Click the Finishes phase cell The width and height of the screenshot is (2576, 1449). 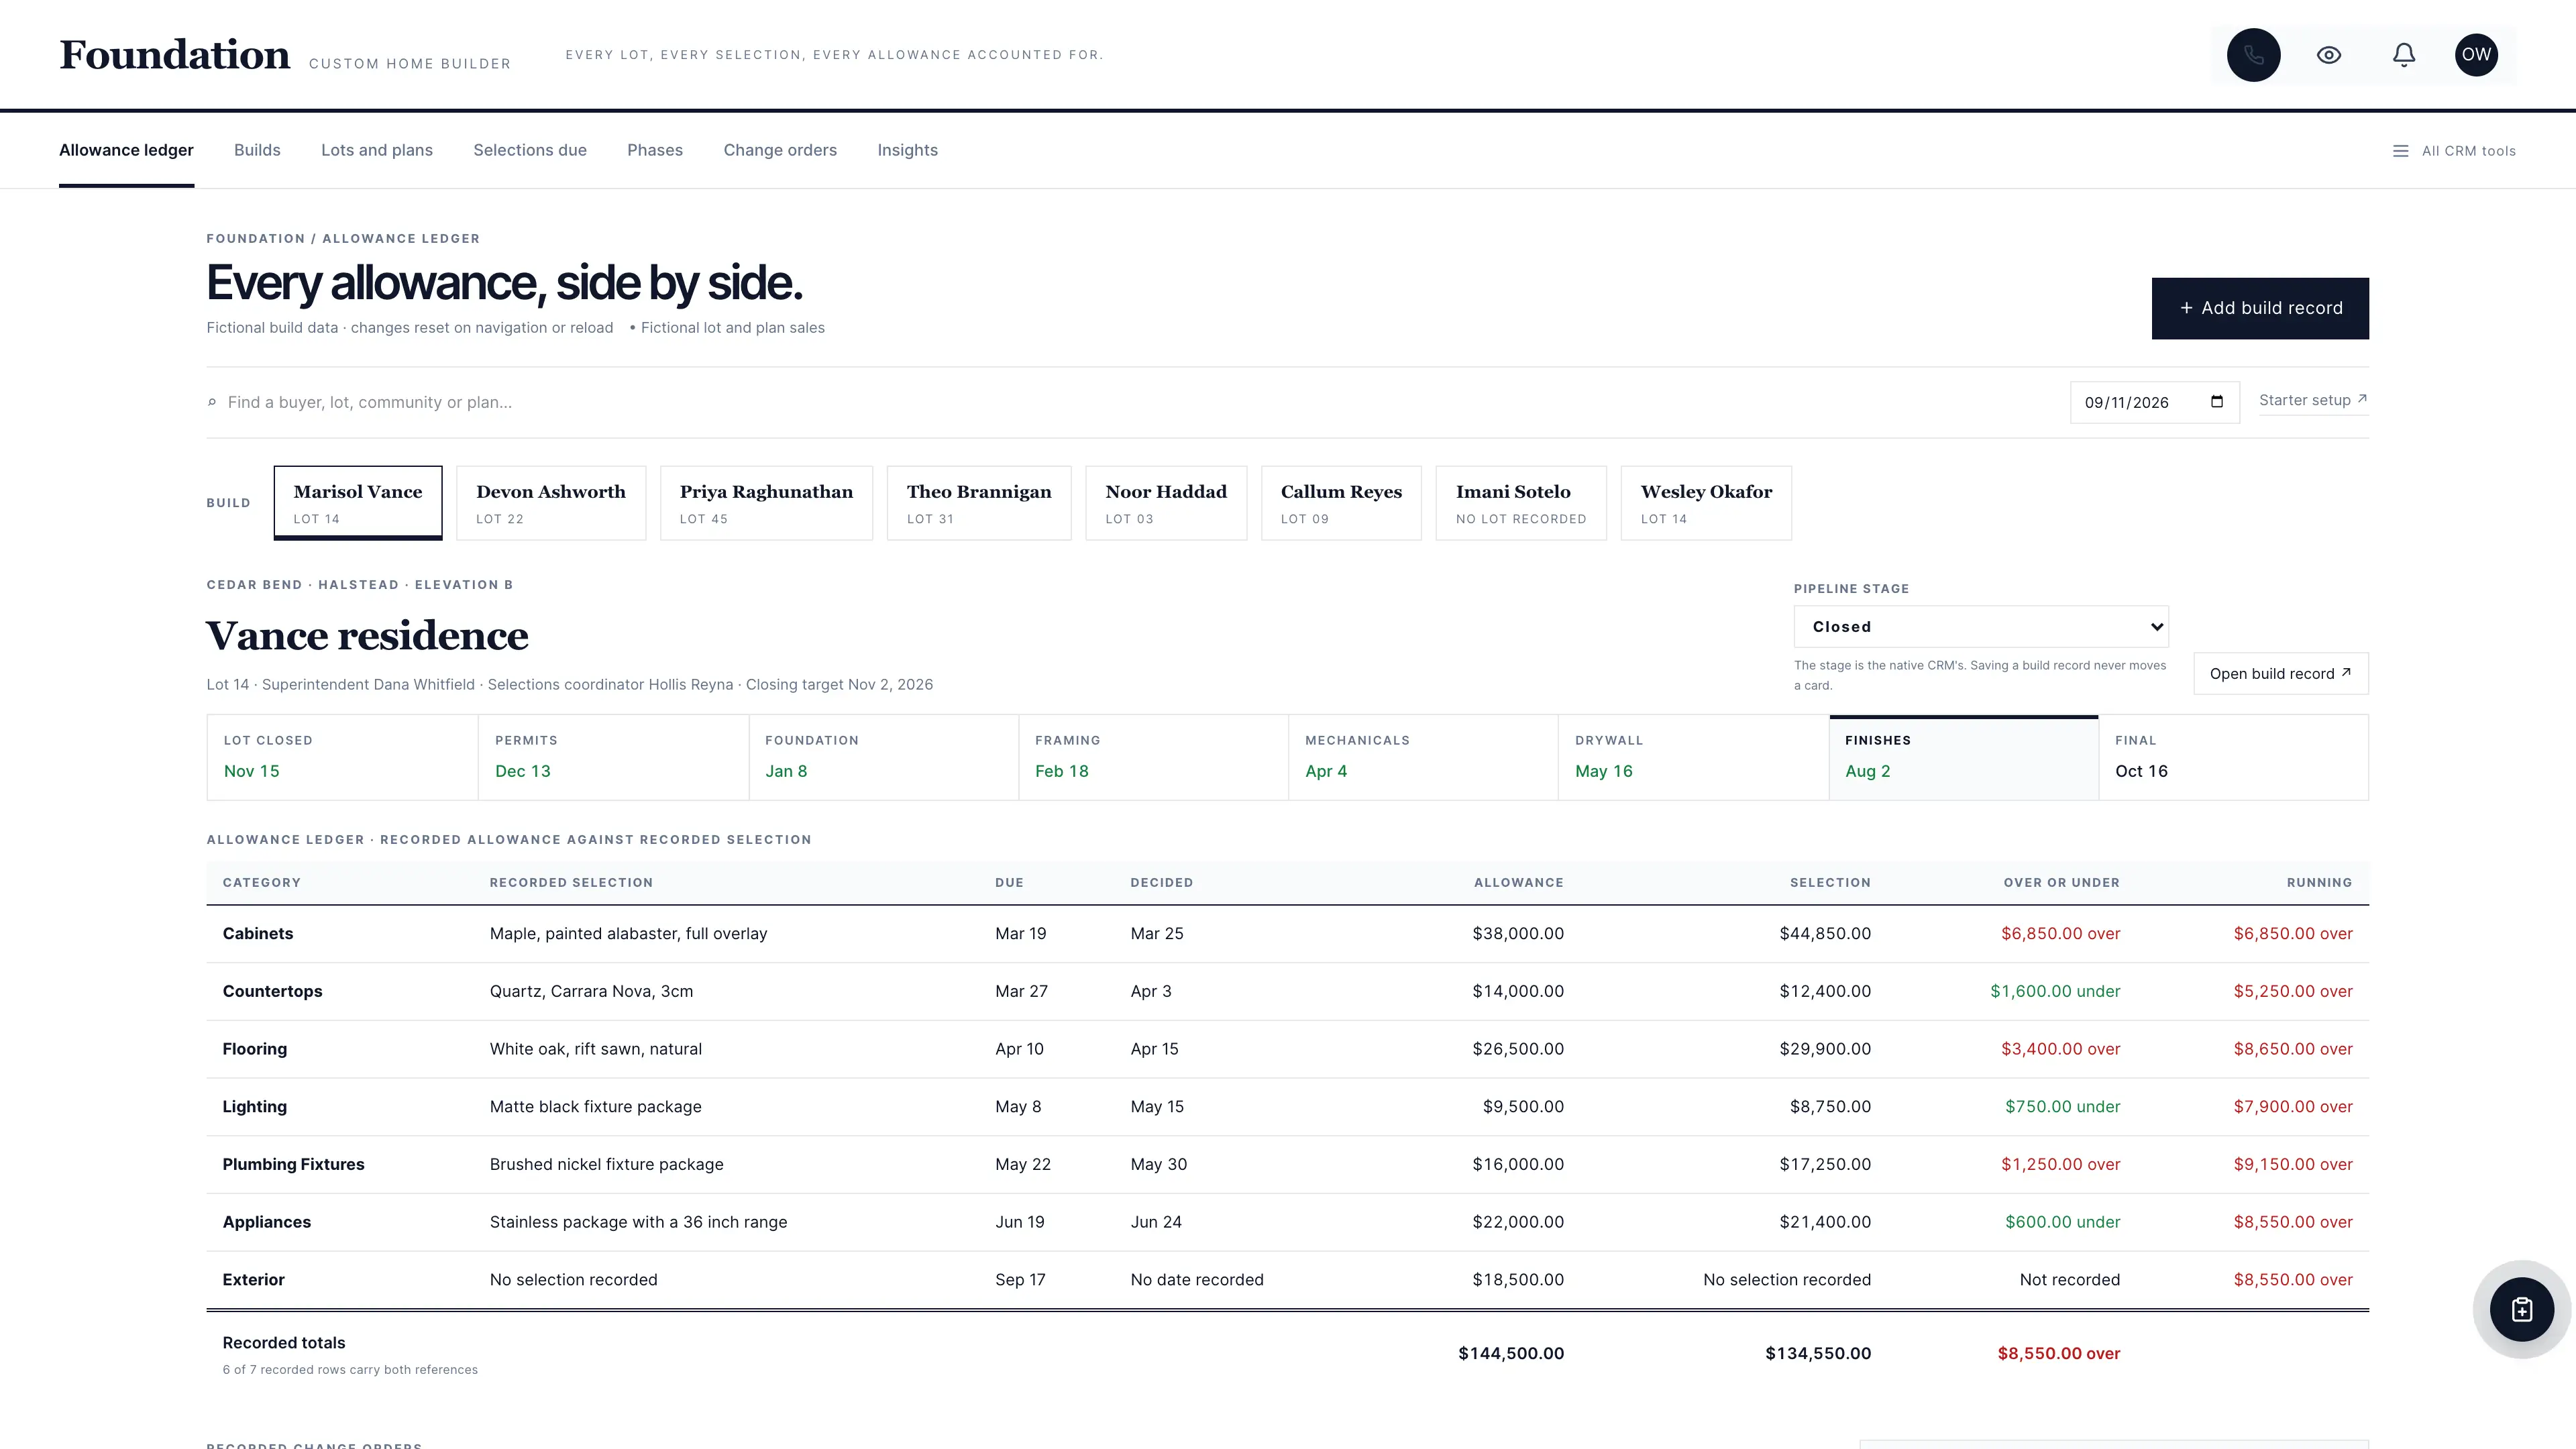point(1963,757)
